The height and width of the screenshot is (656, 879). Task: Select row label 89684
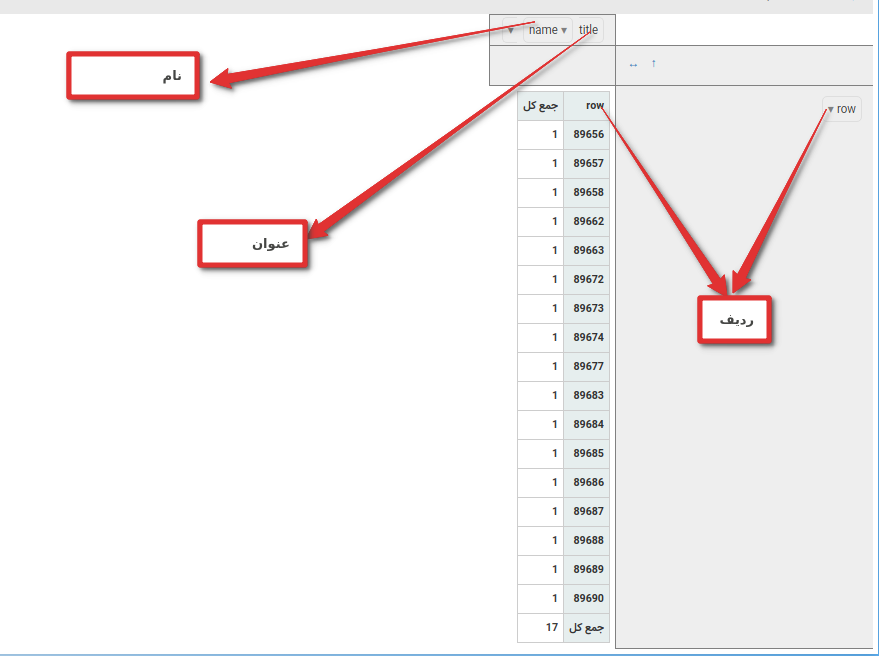[x=586, y=425]
